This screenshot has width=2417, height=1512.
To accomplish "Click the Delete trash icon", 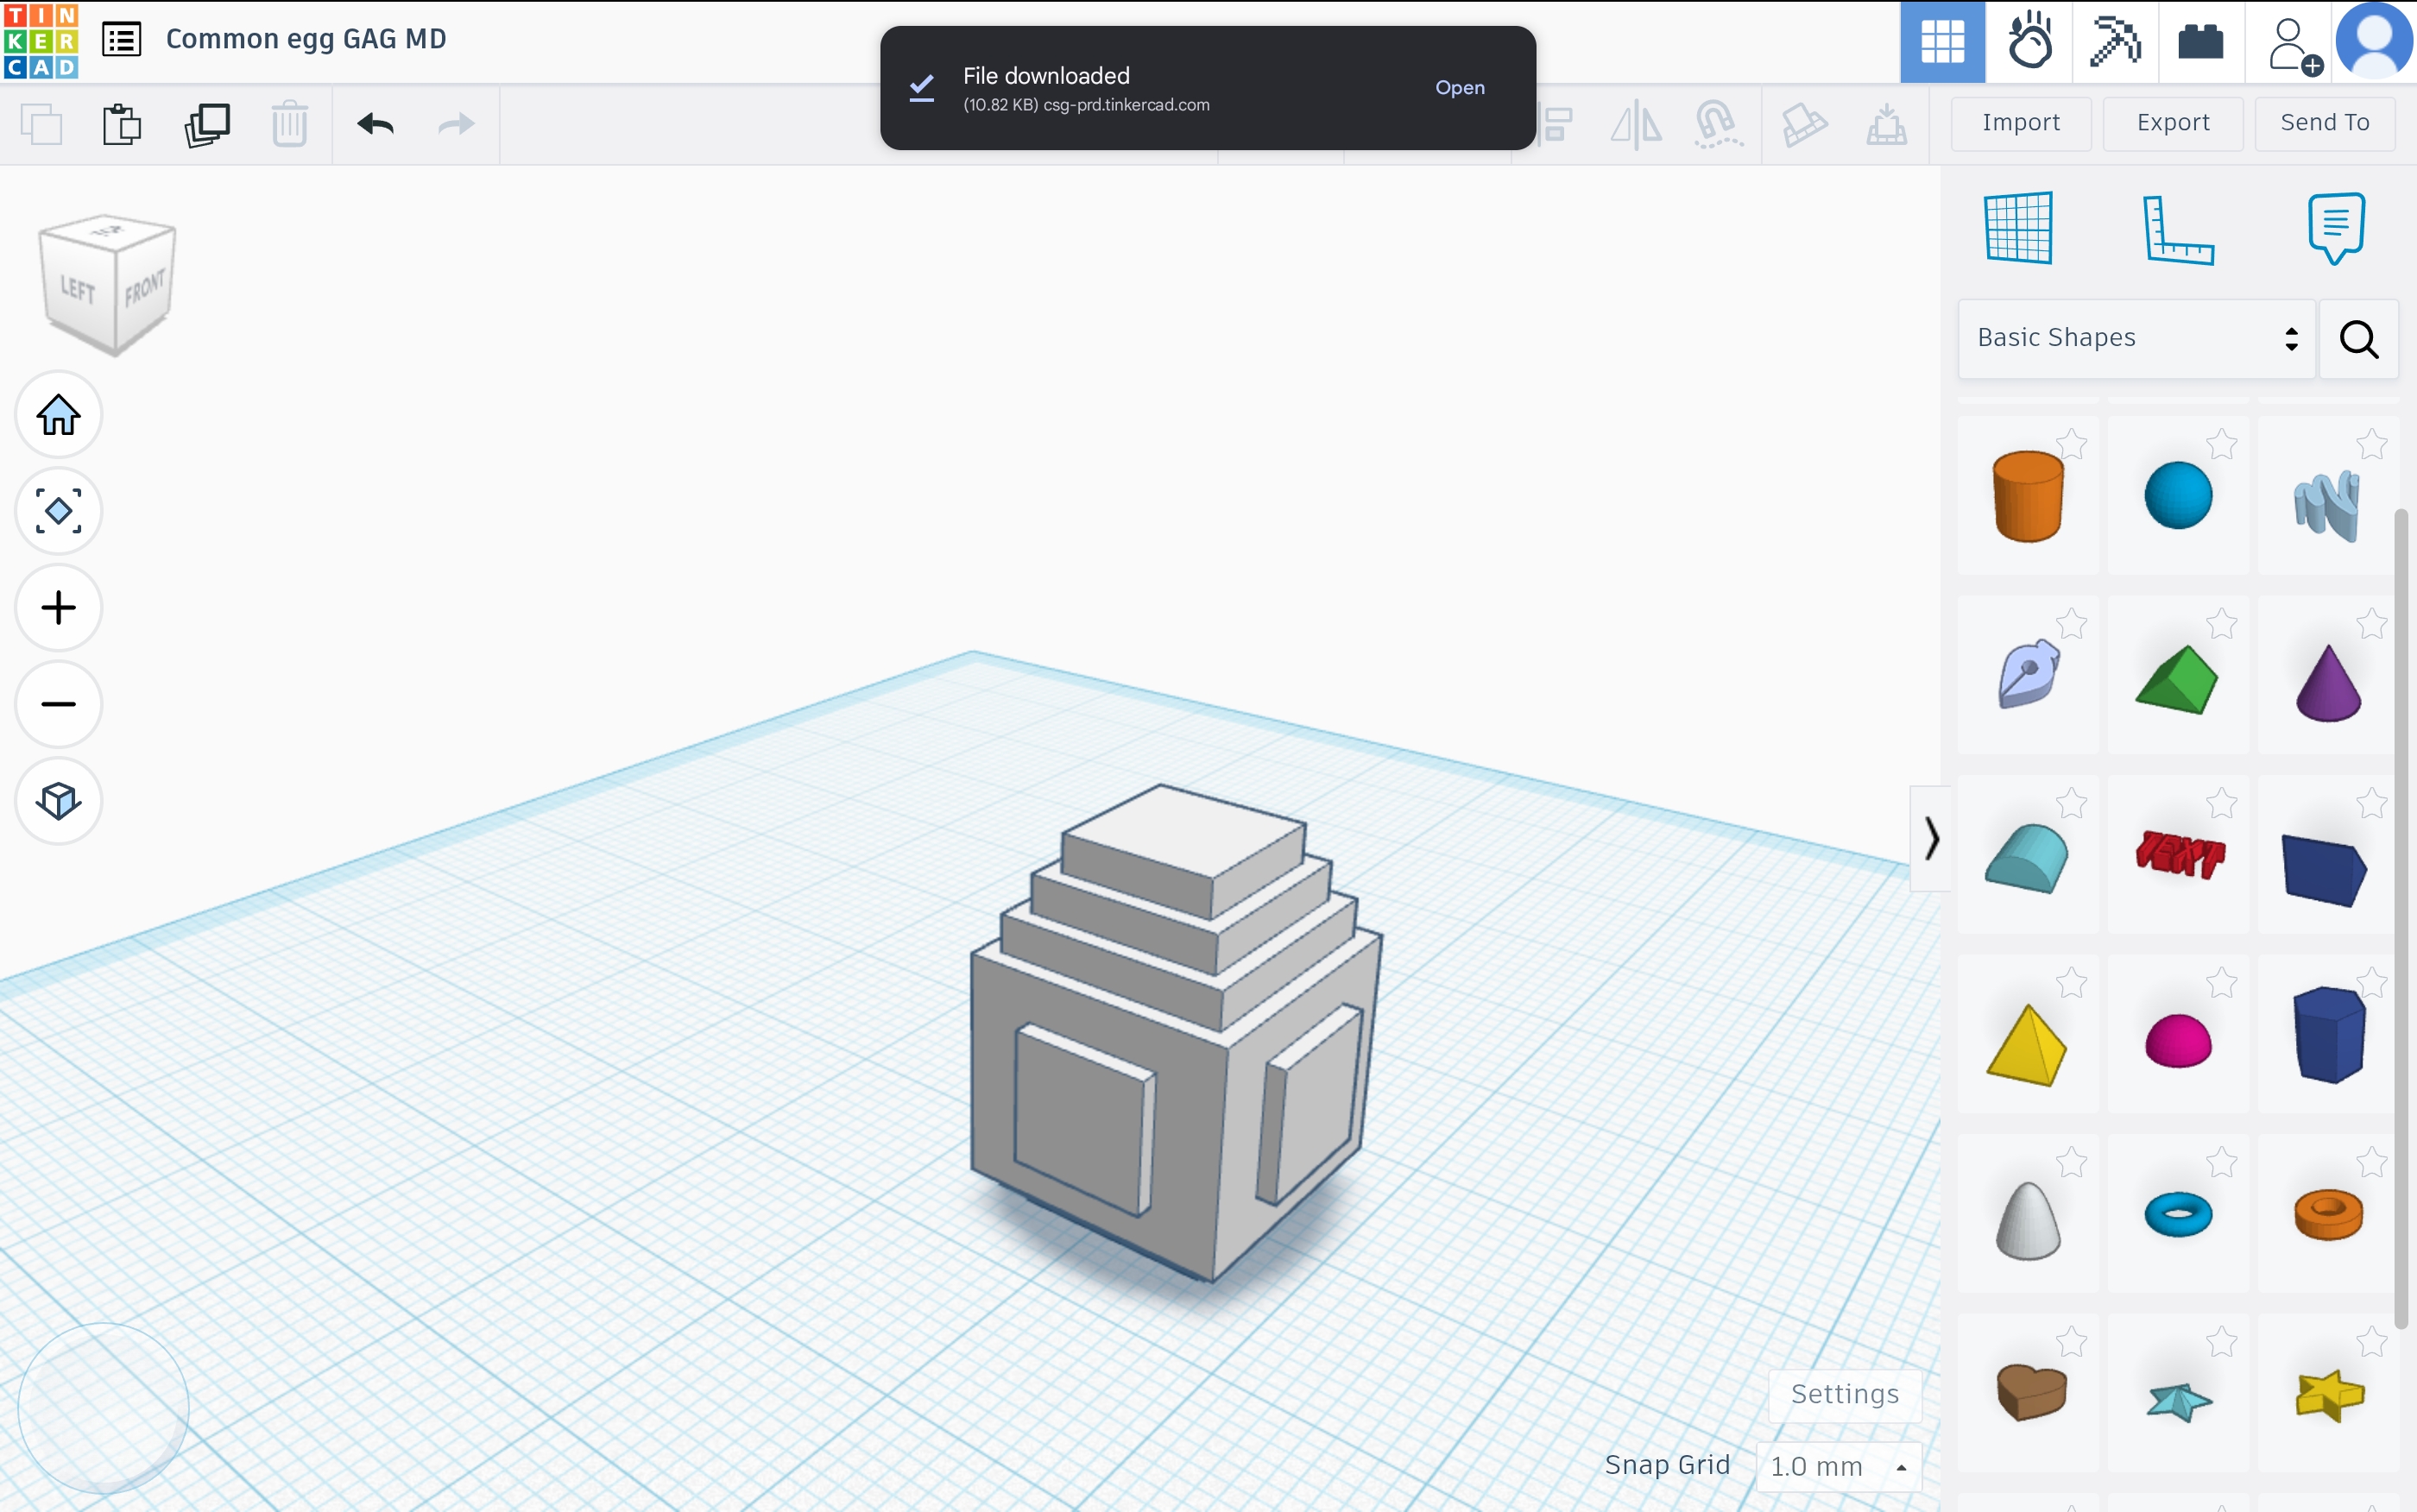I will pos(290,124).
